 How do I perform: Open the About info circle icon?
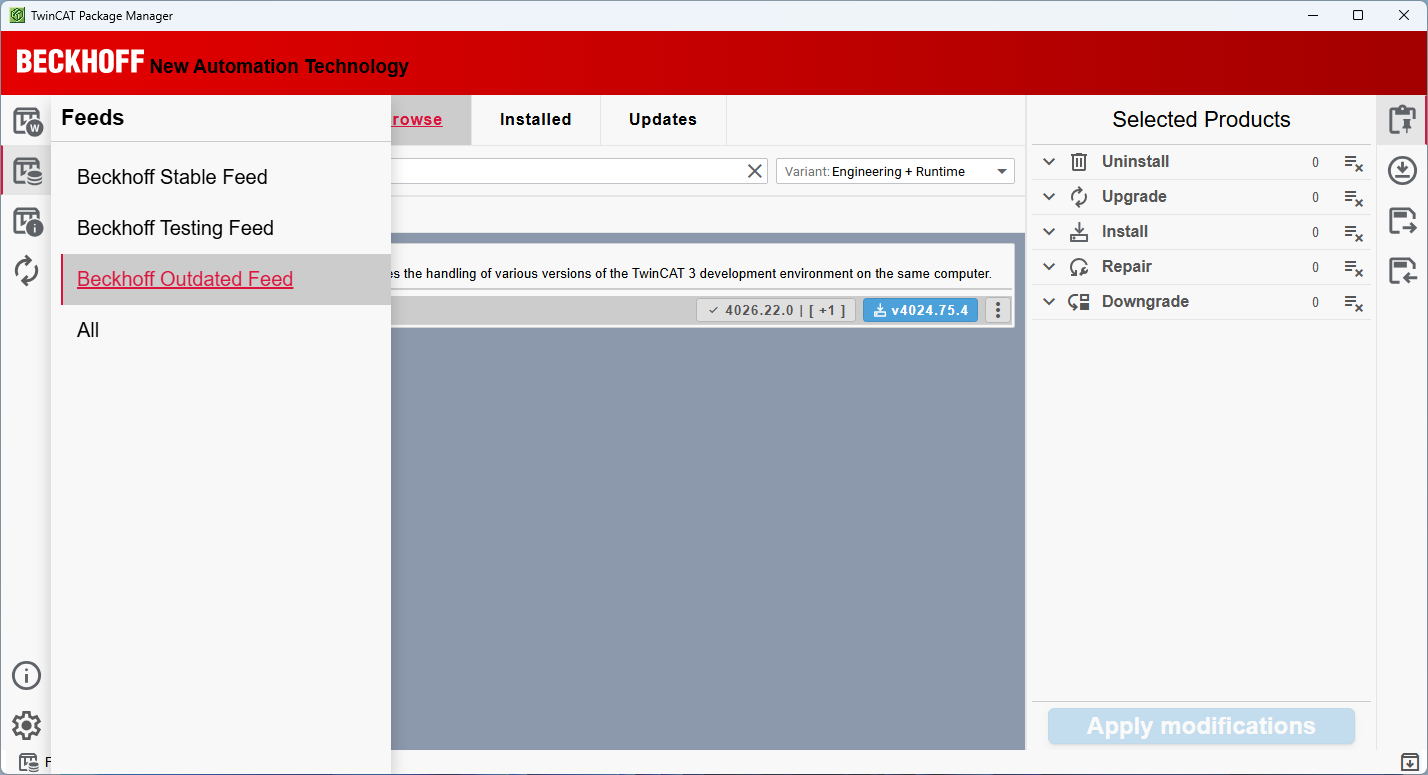[x=26, y=676]
